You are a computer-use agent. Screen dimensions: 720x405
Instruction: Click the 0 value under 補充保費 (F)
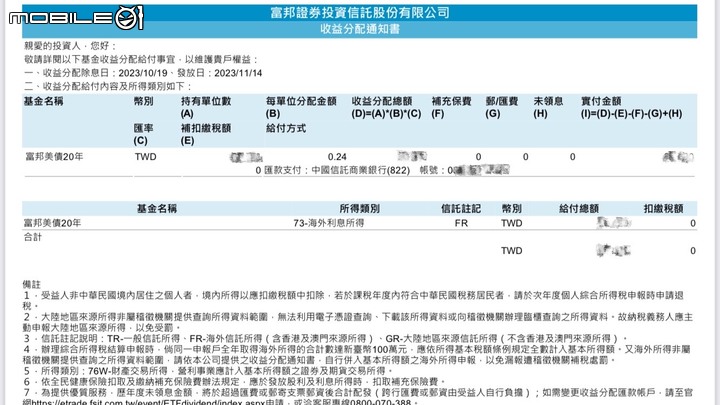(x=478, y=157)
